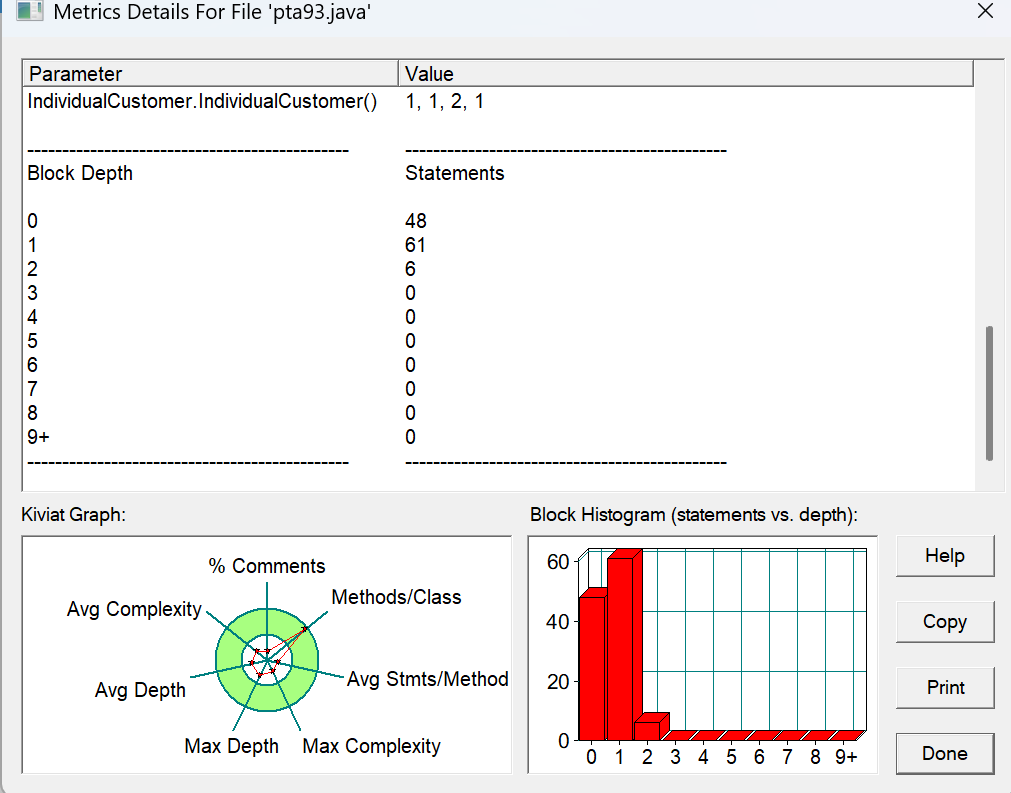Image resolution: width=1011 pixels, height=793 pixels.
Task: Close the Metrics Details dialog
Action: 985,11
